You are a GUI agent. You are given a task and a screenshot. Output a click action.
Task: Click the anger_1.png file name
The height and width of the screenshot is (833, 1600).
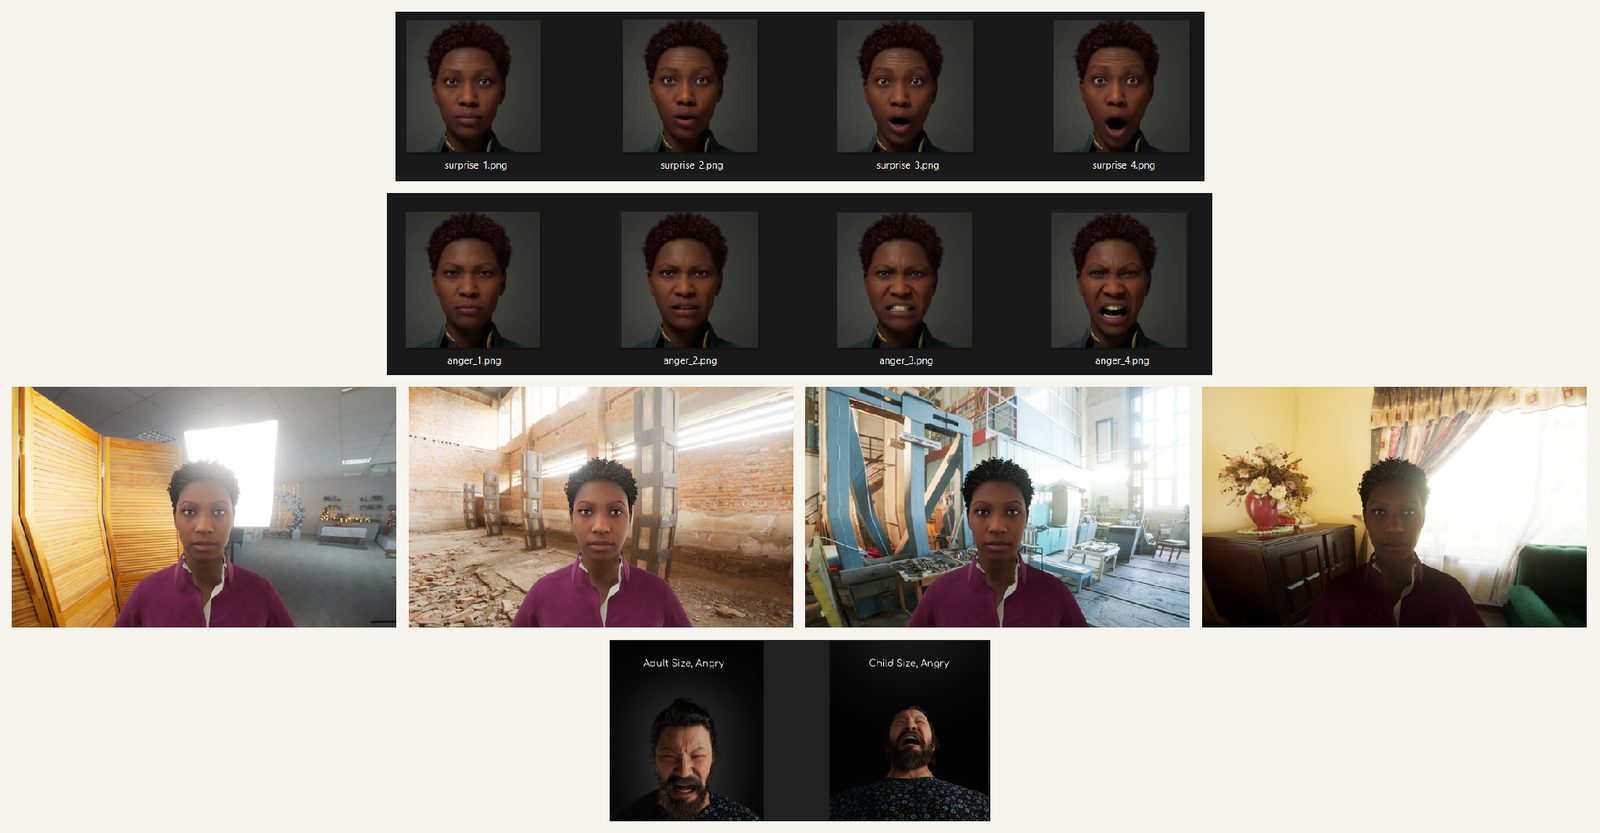tap(474, 361)
